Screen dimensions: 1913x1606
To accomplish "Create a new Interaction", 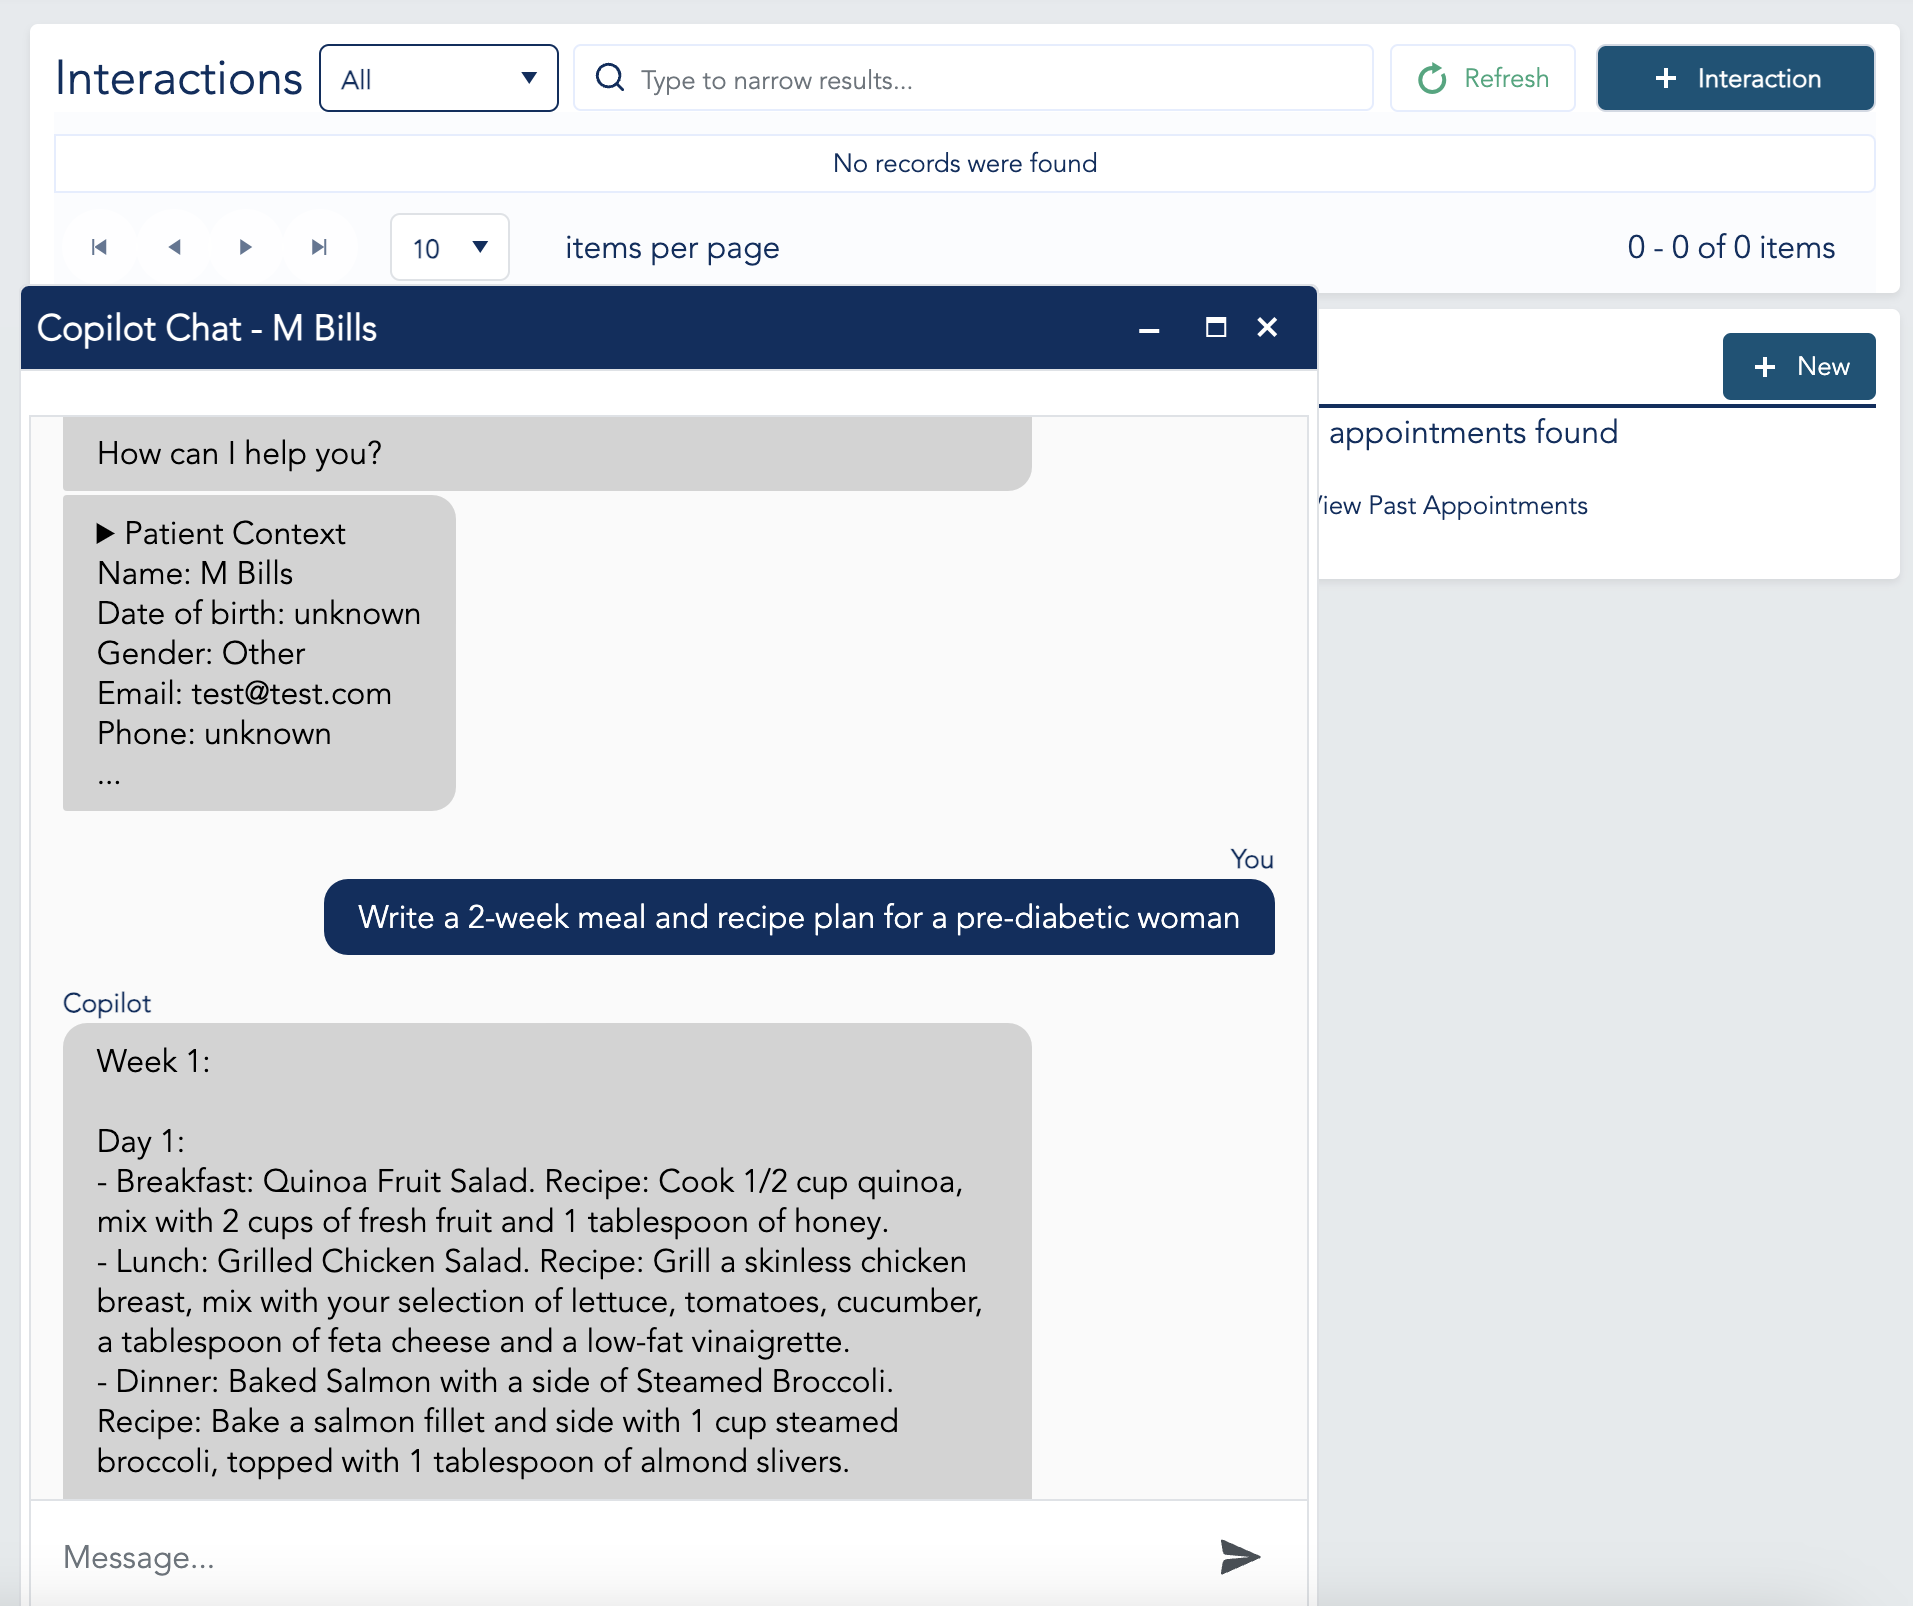I will click(x=1734, y=78).
